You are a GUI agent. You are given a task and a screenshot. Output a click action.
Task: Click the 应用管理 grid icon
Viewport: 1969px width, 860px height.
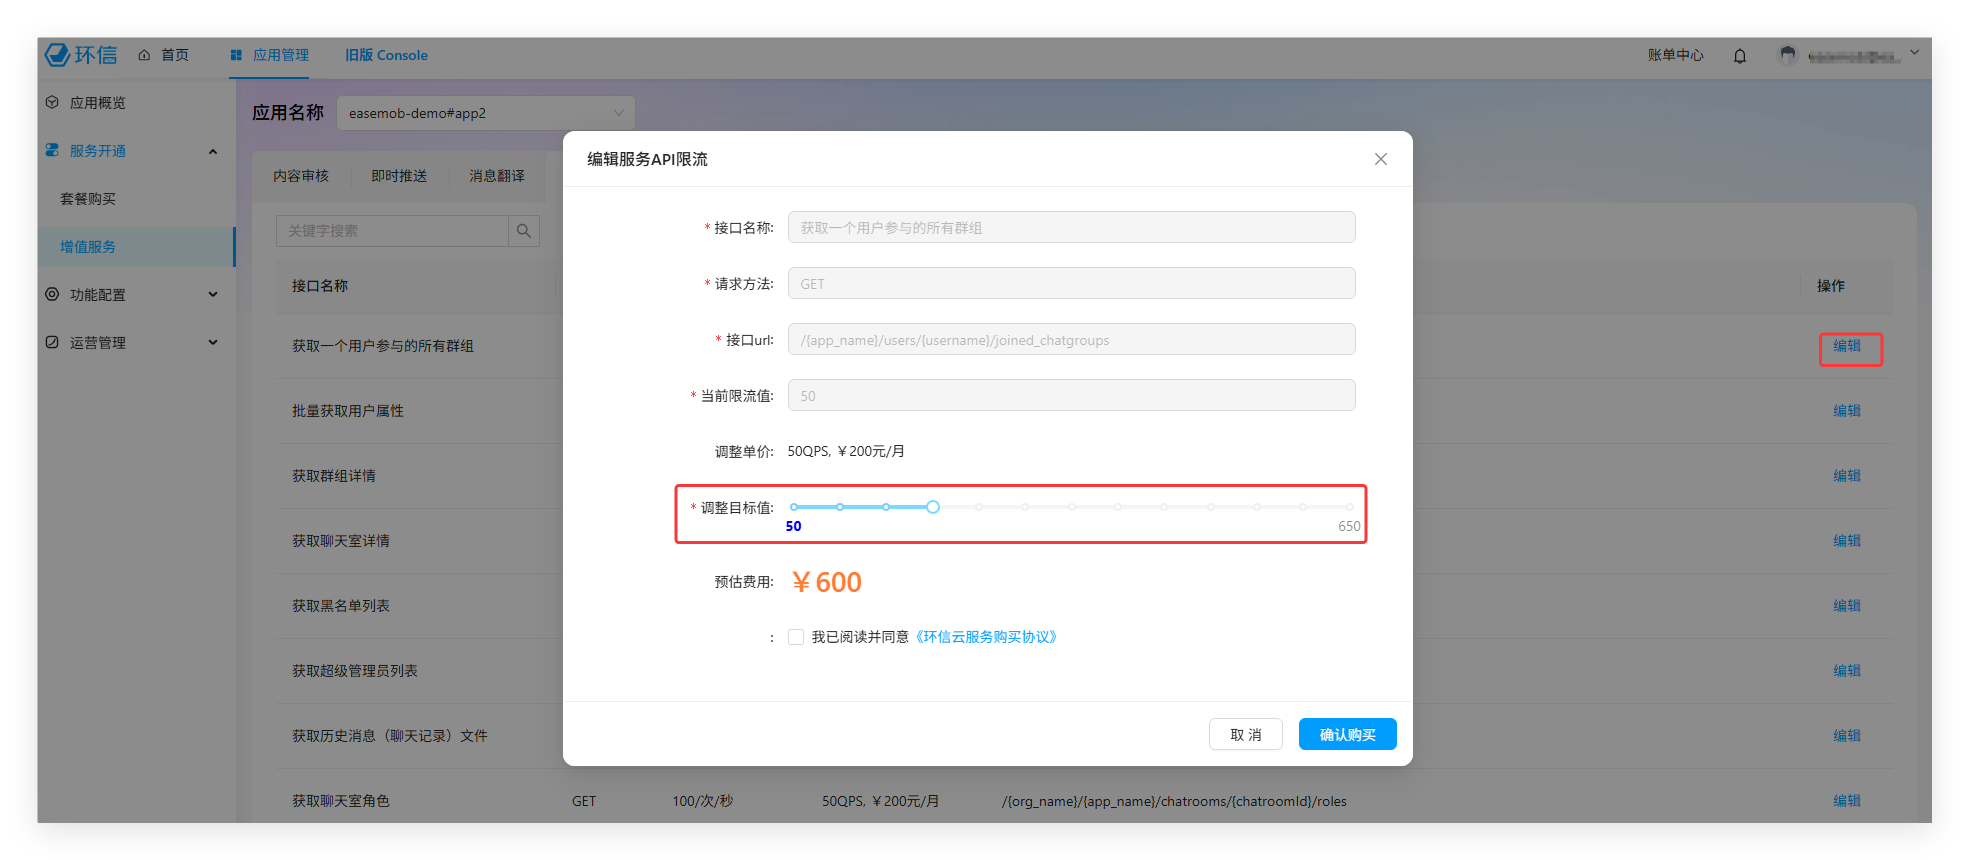(236, 55)
